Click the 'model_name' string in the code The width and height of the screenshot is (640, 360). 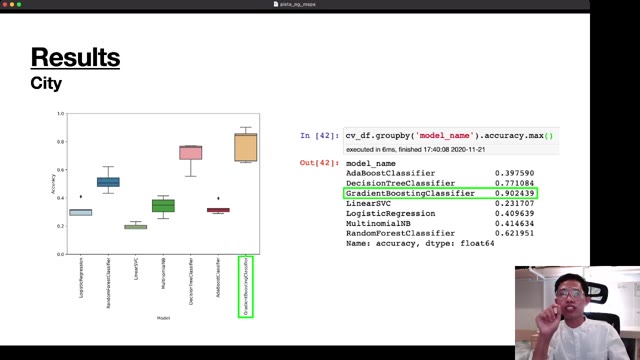tap(444, 136)
